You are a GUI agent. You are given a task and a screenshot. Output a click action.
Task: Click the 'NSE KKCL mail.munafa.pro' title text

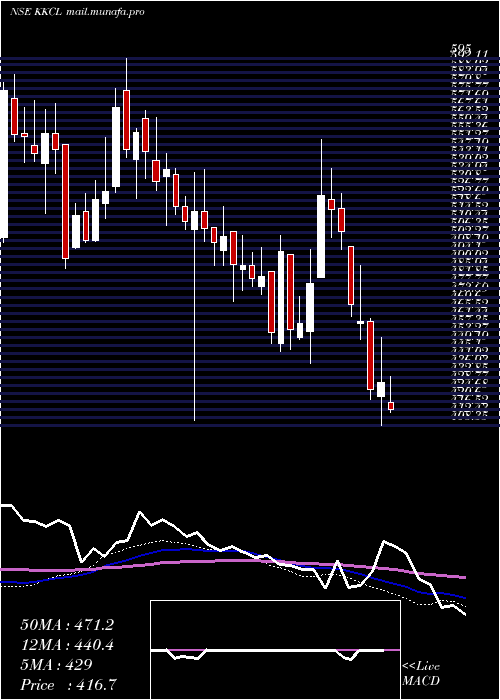(x=77, y=12)
